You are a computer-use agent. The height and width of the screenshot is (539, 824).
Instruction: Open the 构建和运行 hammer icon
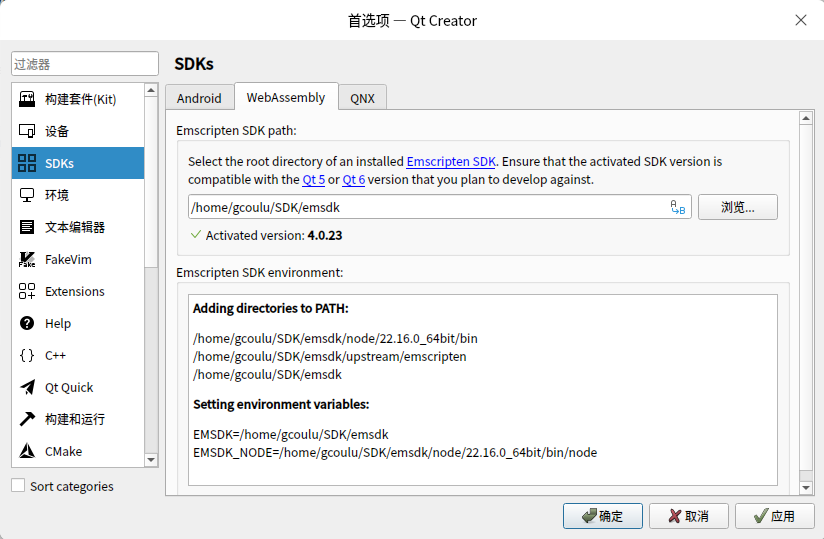click(x=27, y=419)
